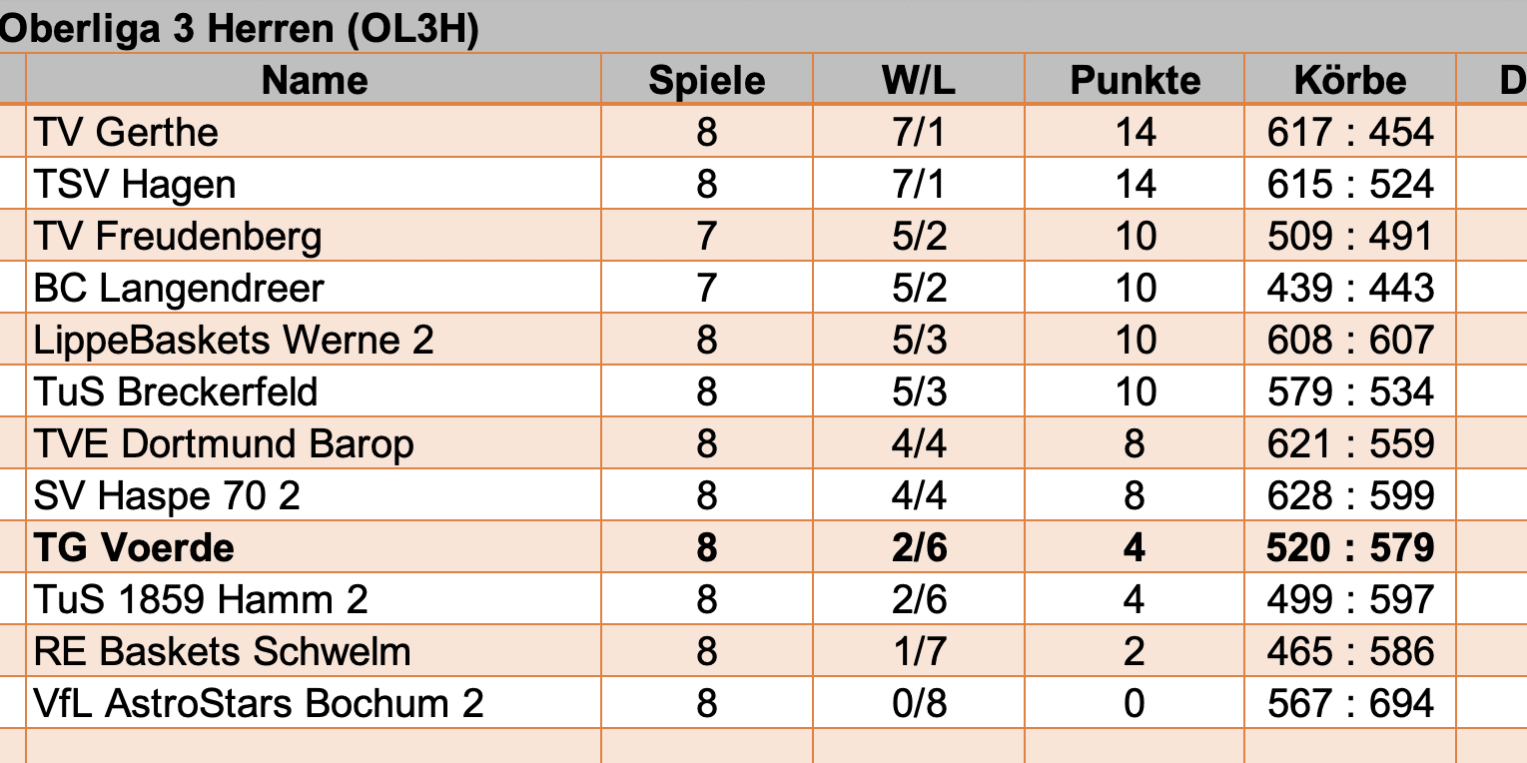
Task: Select the 0/8 W/L record cell
Action: coord(918,704)
